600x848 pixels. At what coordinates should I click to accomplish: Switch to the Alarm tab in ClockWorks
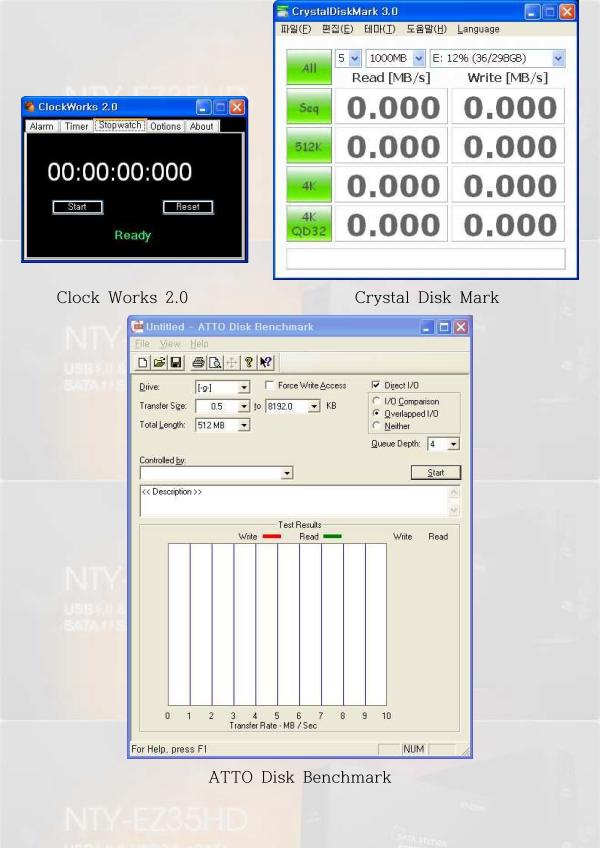click(42, 126)
